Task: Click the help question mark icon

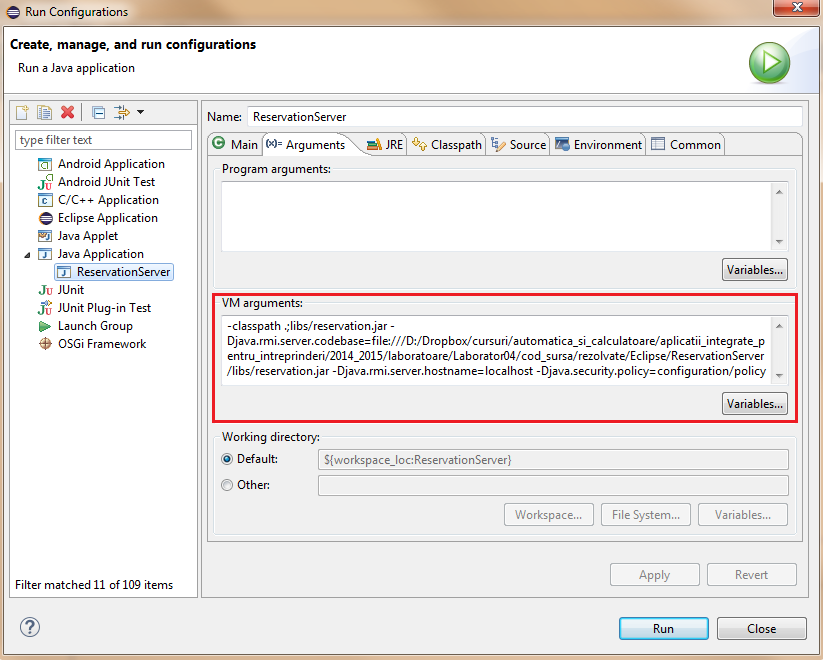Action: pos(30,627)
